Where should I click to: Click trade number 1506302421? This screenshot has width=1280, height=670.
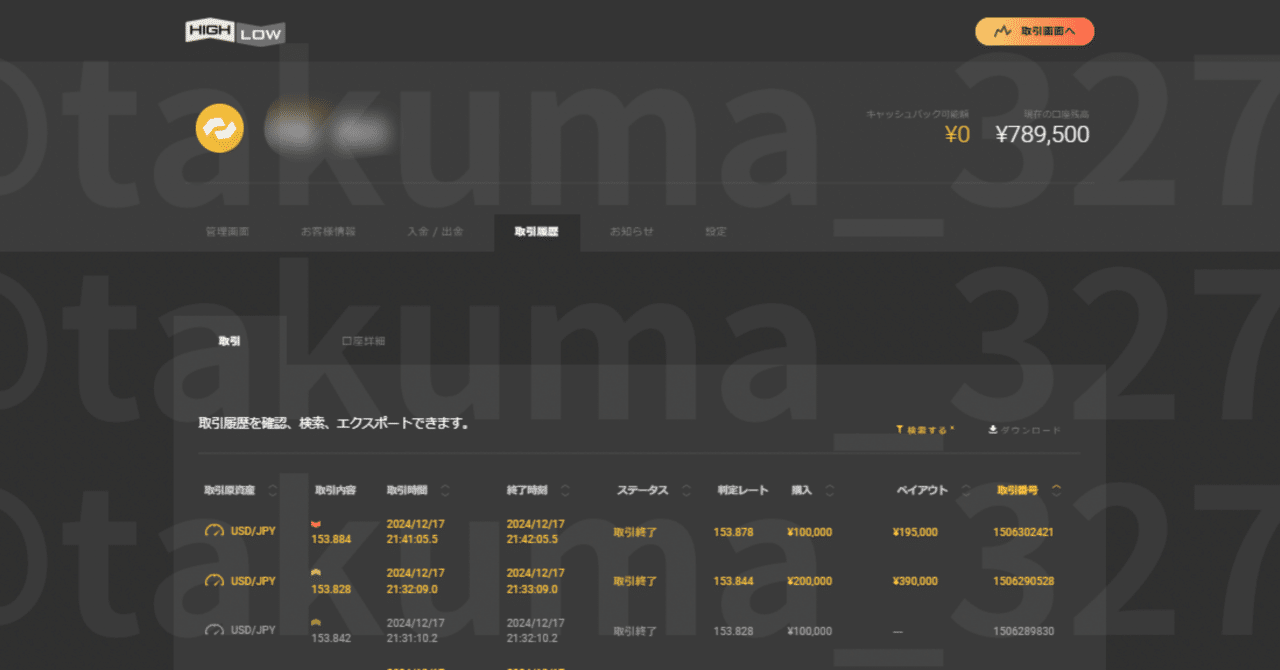1023,532
